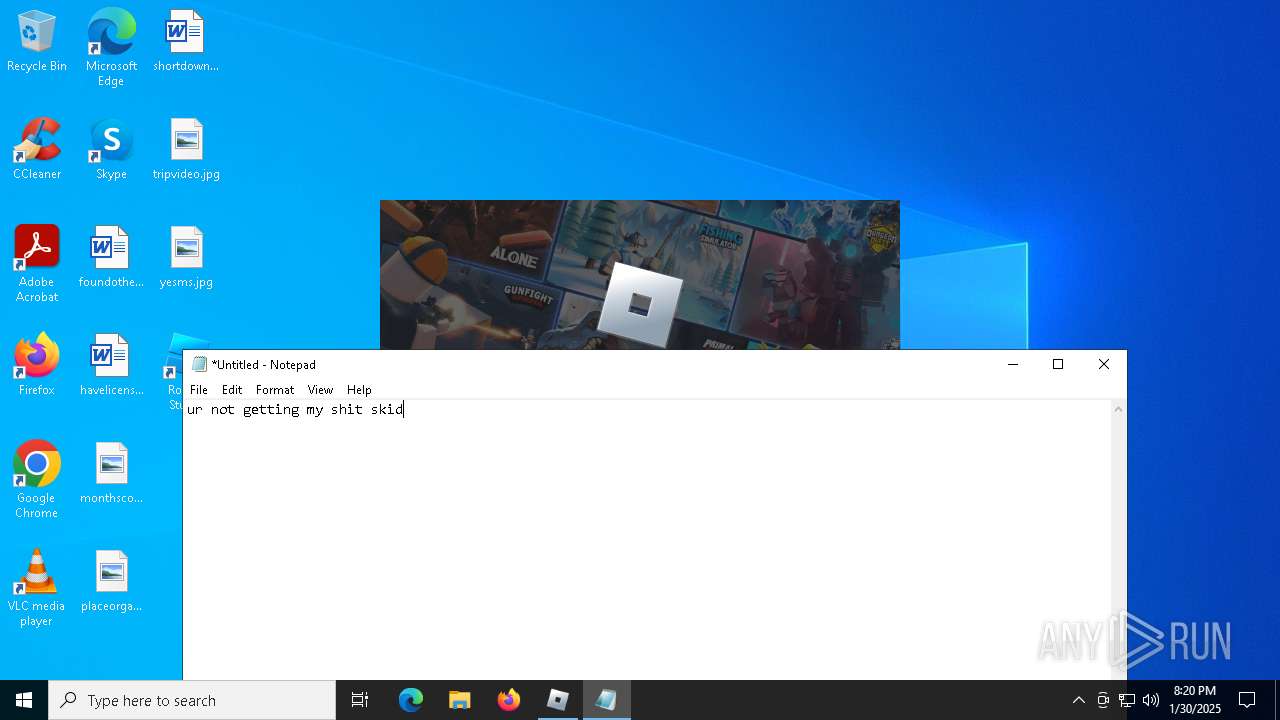The width and height of the screenshot is (1280, 720).
Task: Open Notepad's Help menu
Action: point(359,390)
